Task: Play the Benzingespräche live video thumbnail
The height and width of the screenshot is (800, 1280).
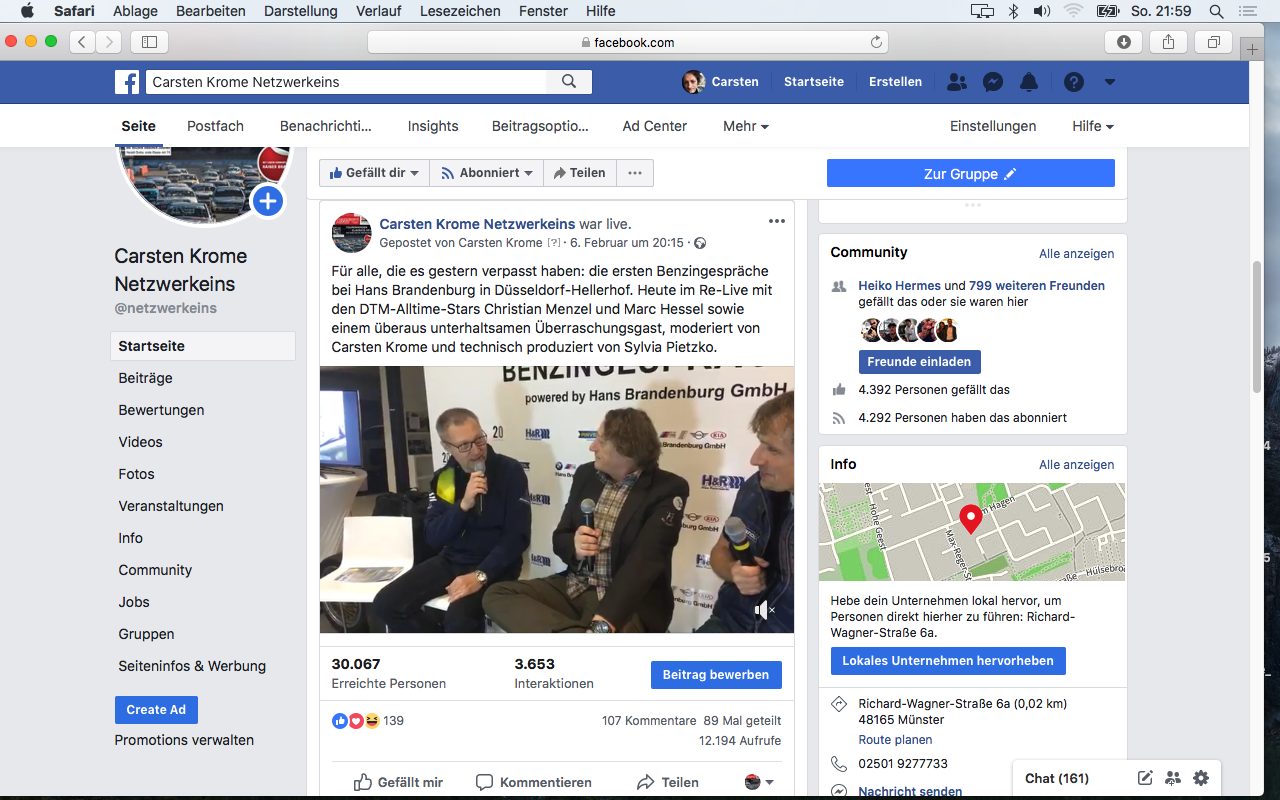Action: 557,499
